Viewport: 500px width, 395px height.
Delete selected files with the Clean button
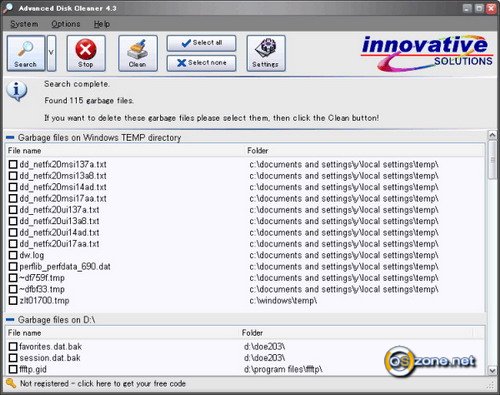click(138, 53)
